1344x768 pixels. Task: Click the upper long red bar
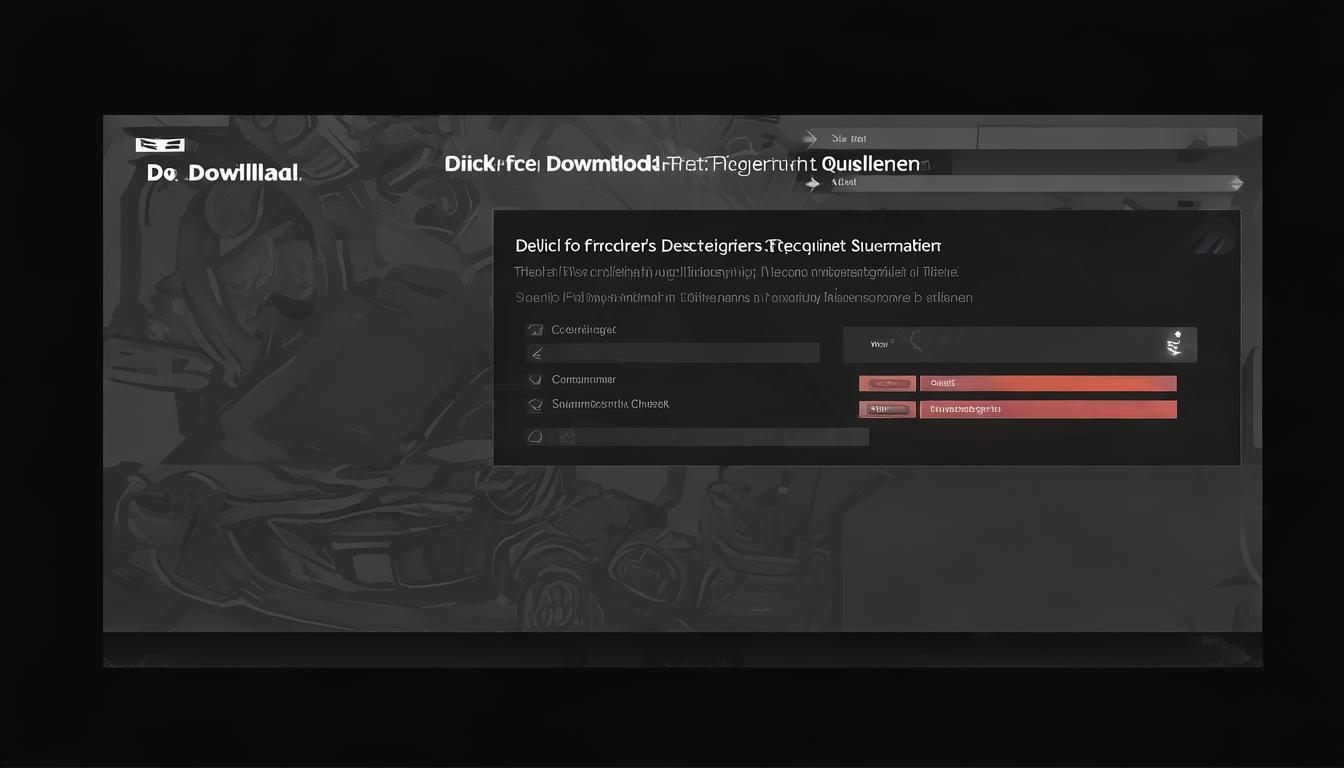click(x=1048, y=383)
